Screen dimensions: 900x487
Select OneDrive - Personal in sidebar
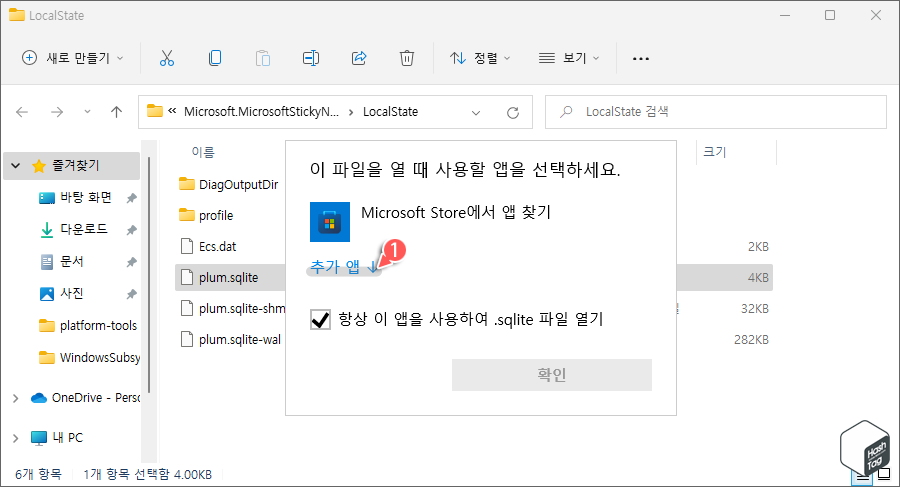[x=96, y=398]
